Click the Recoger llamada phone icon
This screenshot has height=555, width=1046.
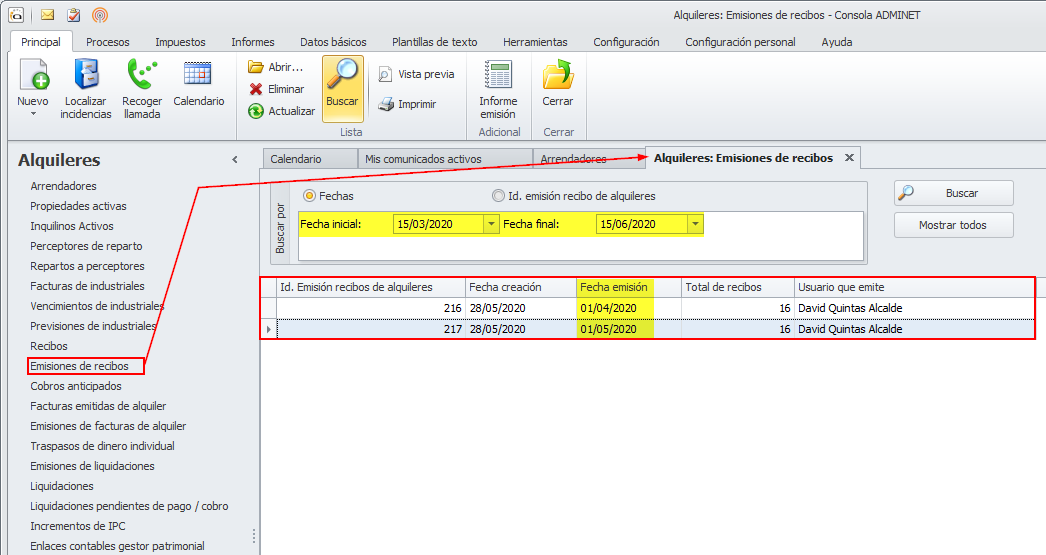(142, 76)
